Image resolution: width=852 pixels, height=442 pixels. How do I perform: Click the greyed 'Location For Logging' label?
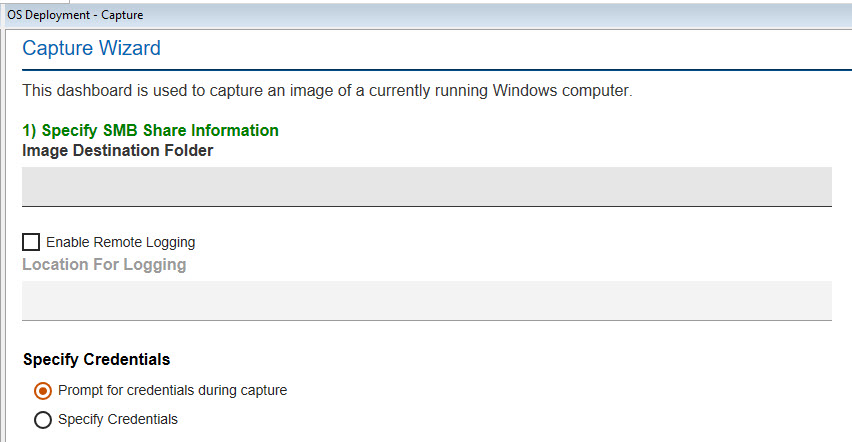(104, 265)
